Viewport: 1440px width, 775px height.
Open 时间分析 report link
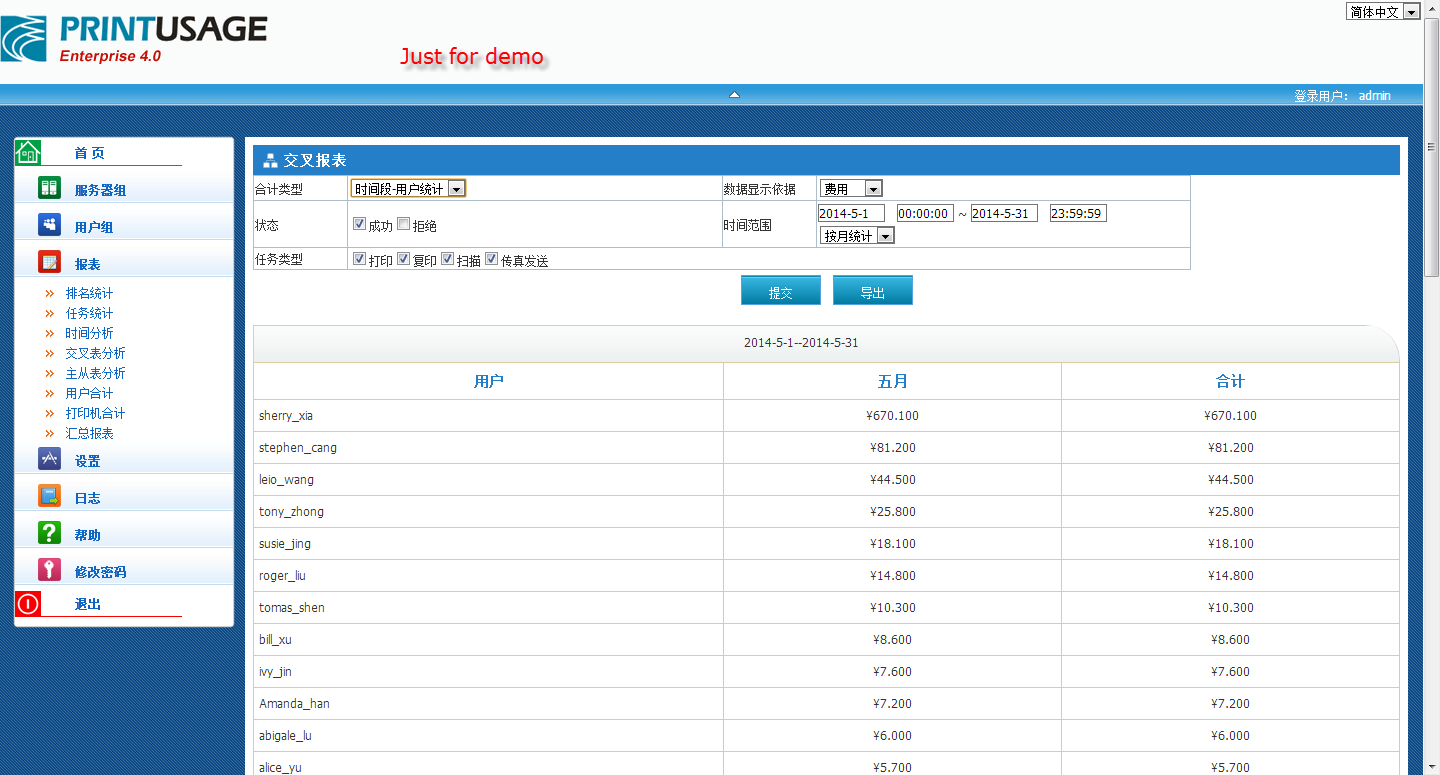click(x=90, y=333)
